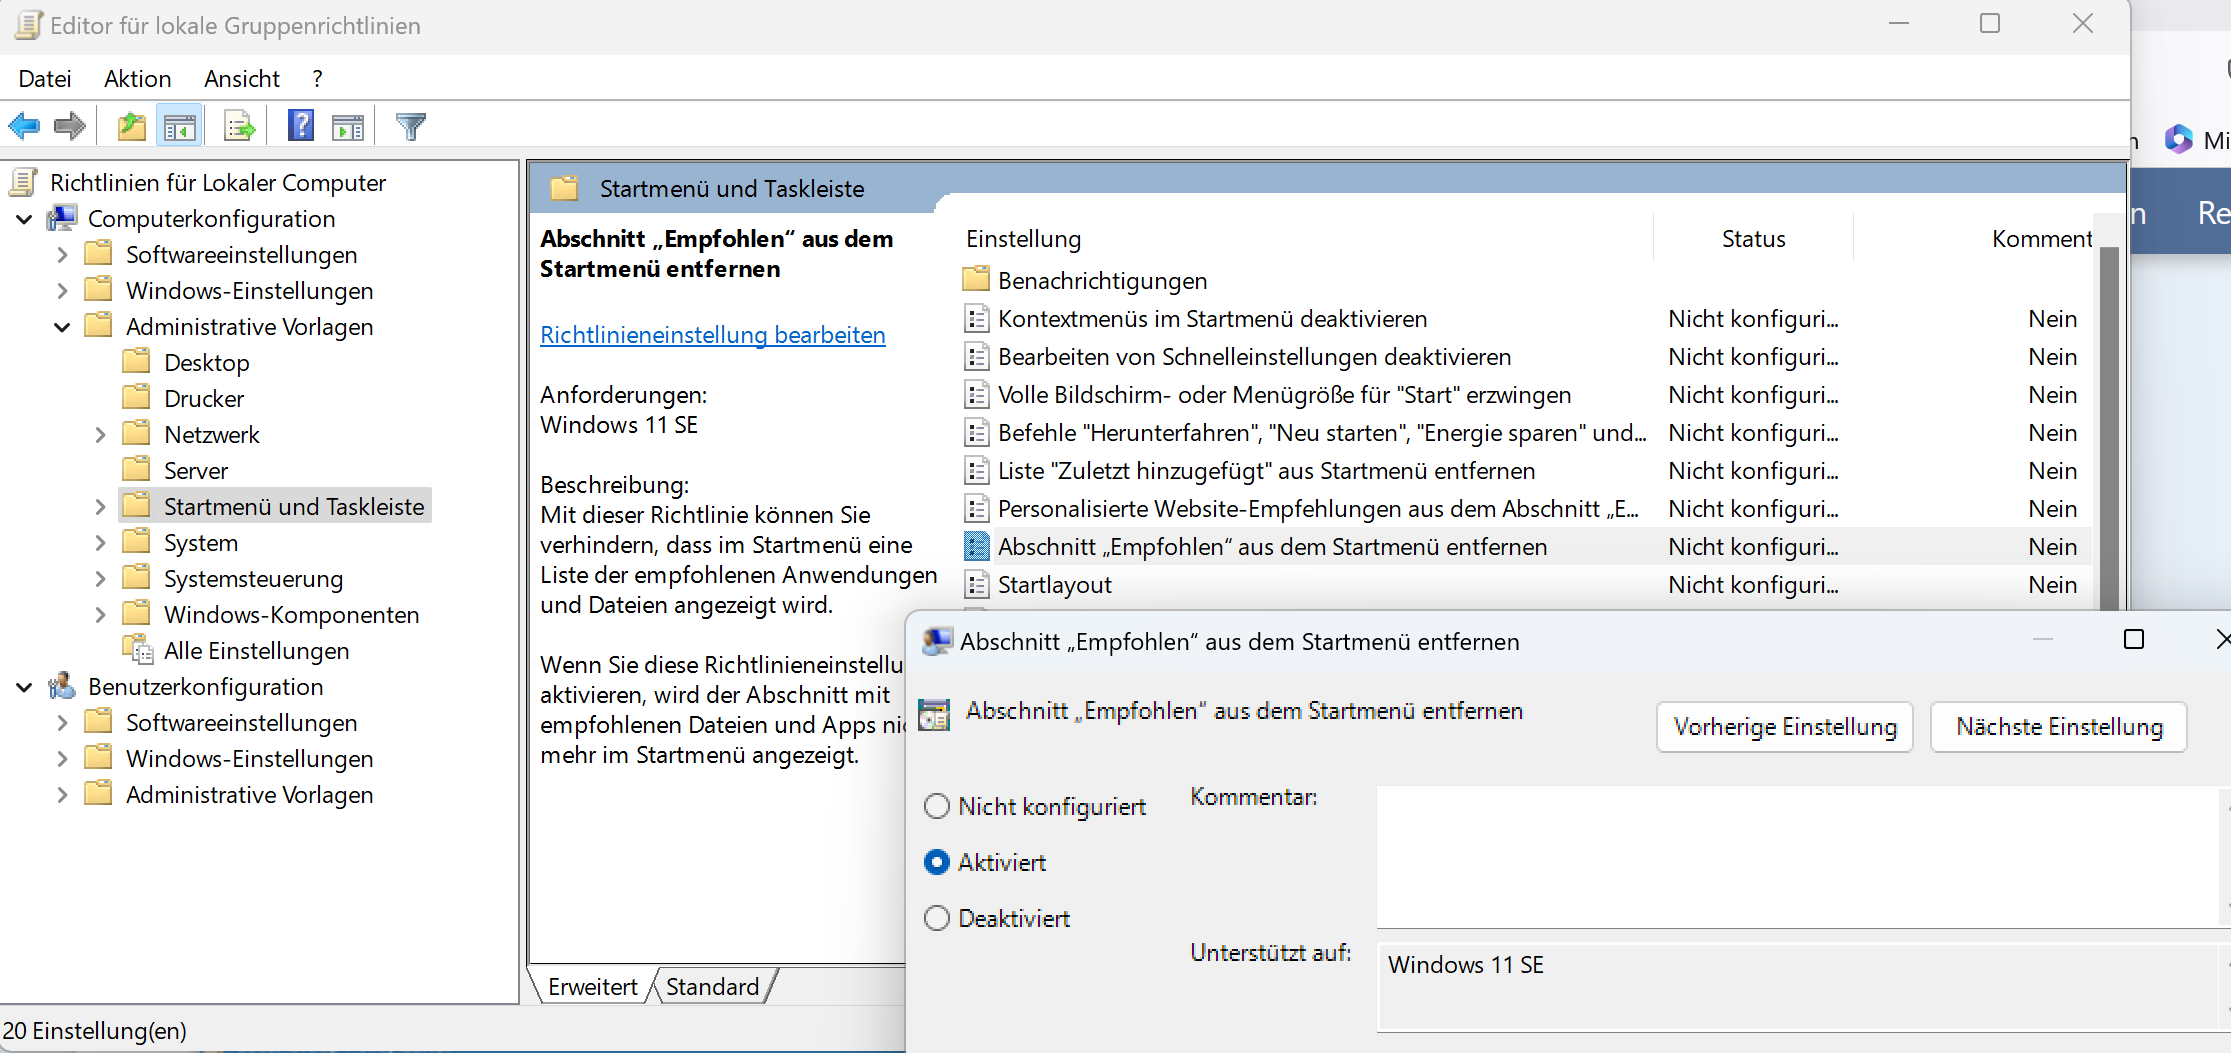
Task: Select the System folder label in the tree
Action: pyautogui.click(x=200, y=543)
